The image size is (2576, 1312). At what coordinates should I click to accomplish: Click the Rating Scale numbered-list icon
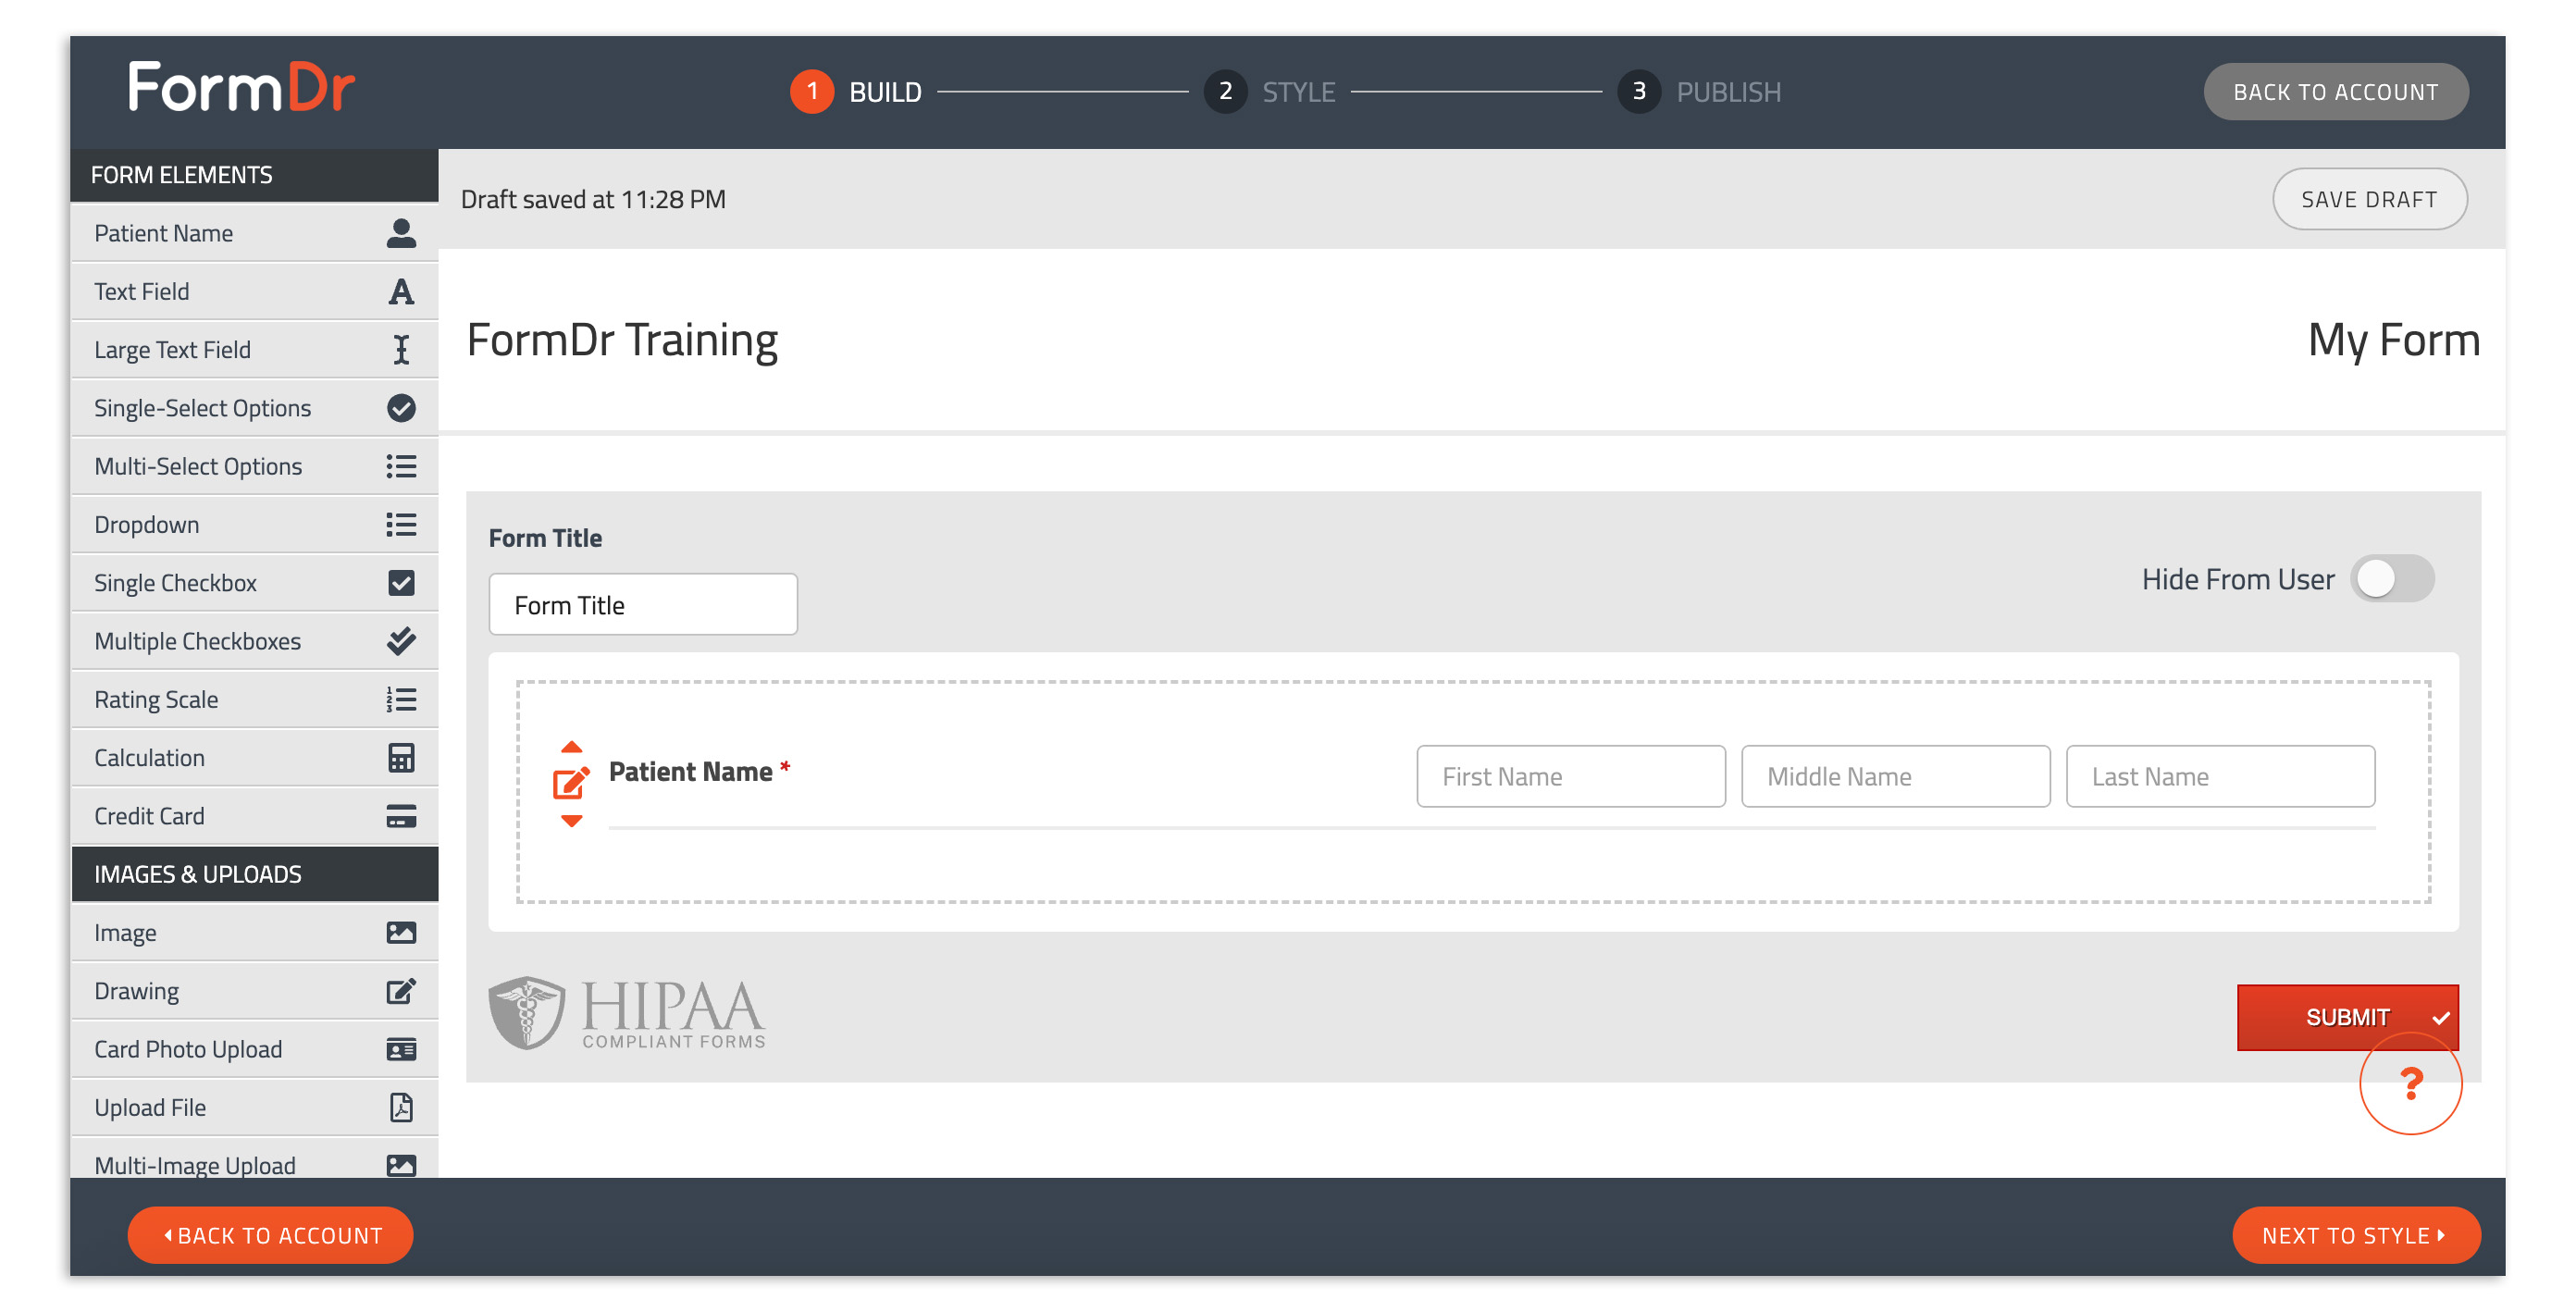click(401, 700)
